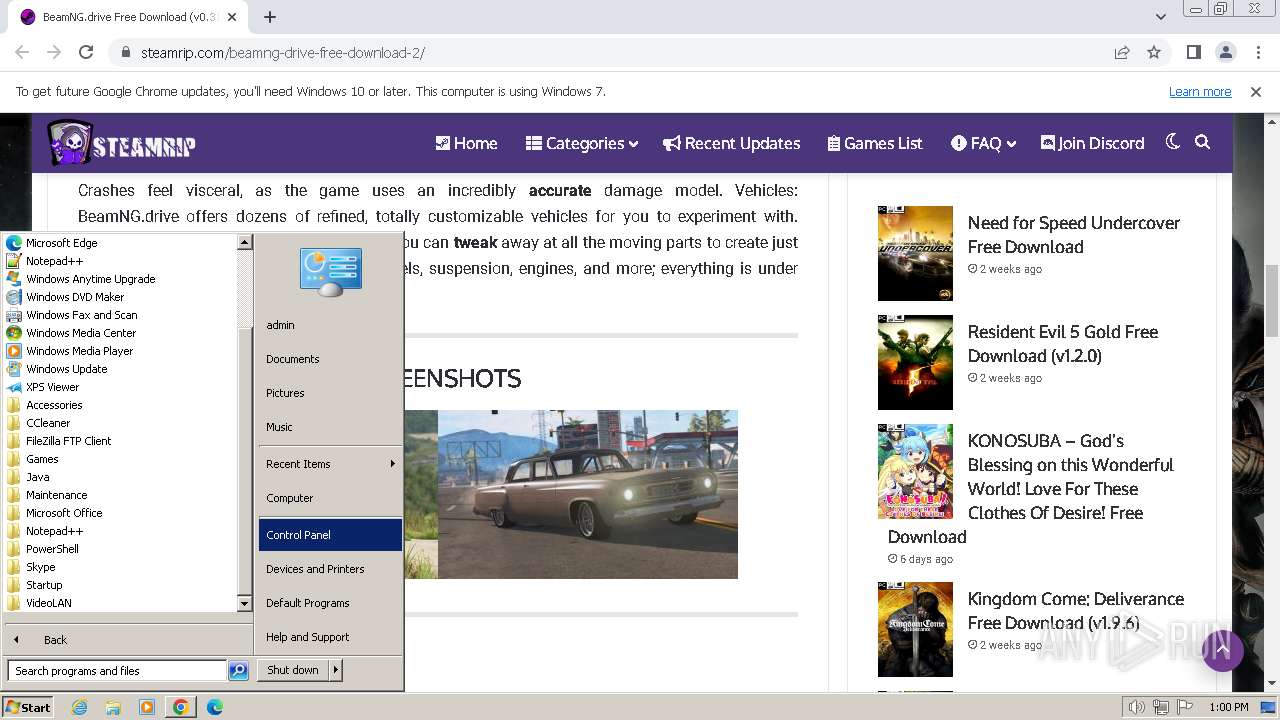Launch Notepad++ program entry with icon
Screen dimensions: 1280x720
click(54, 261)
